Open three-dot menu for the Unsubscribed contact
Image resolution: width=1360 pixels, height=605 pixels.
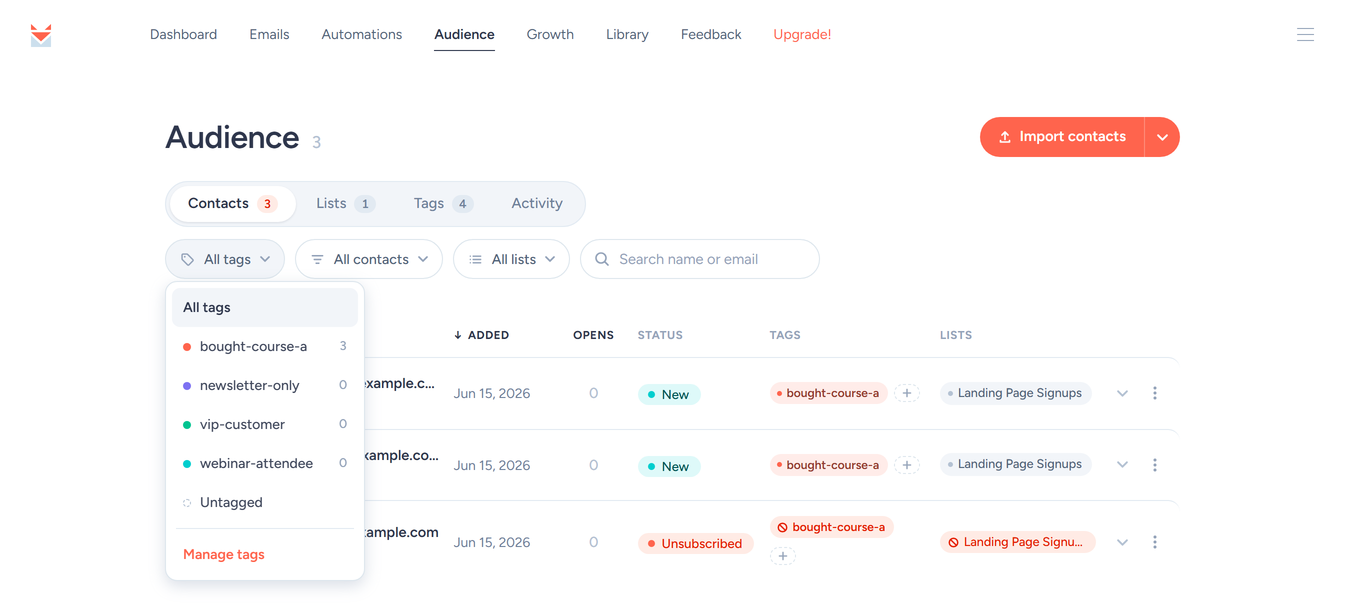coord(1155,542)
